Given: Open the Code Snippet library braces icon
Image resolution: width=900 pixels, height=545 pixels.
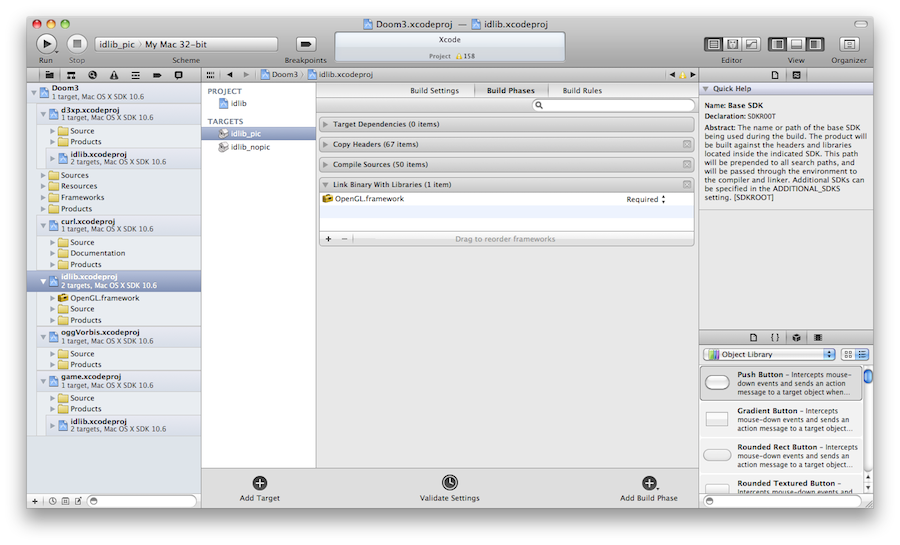Looking at the screenshot, I should (x=775, y=338).
